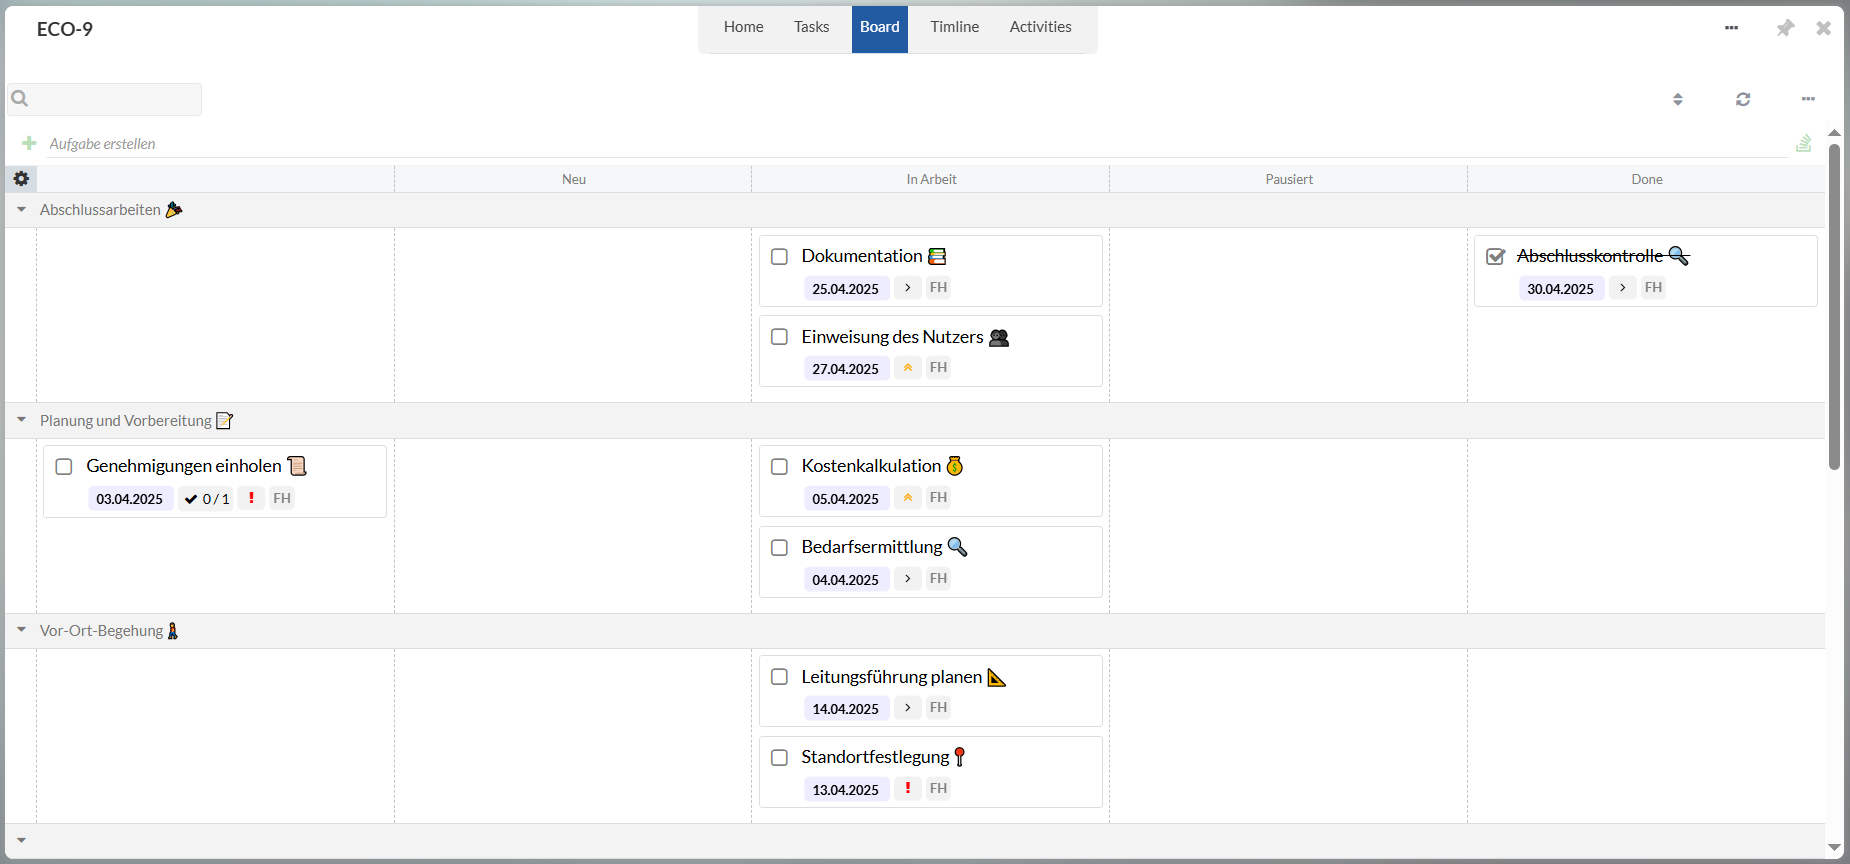Image resolution: width=1850 pixels, height=864 pixels.
Task: Click high priority icon on Kostenkalkulation
Action: 907,498
